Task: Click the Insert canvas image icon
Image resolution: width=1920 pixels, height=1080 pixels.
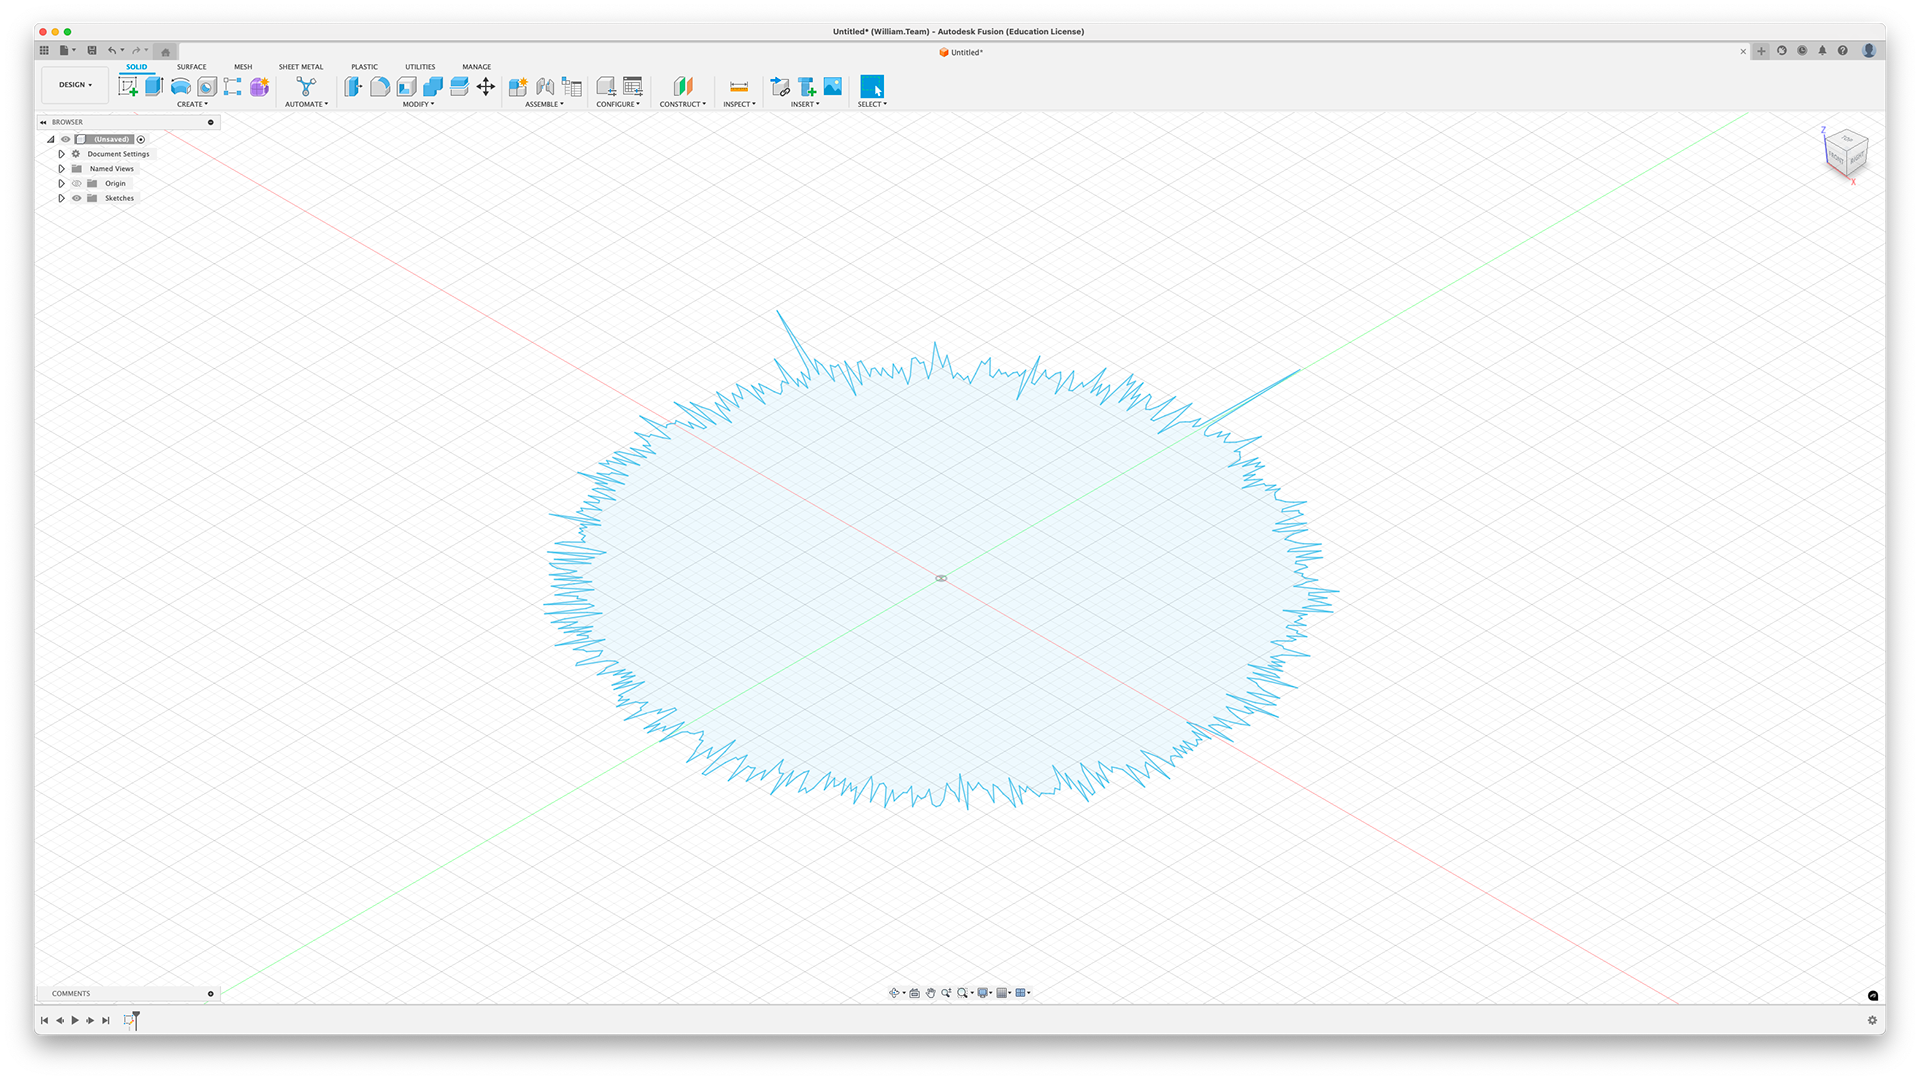Action: pos(833,87)
